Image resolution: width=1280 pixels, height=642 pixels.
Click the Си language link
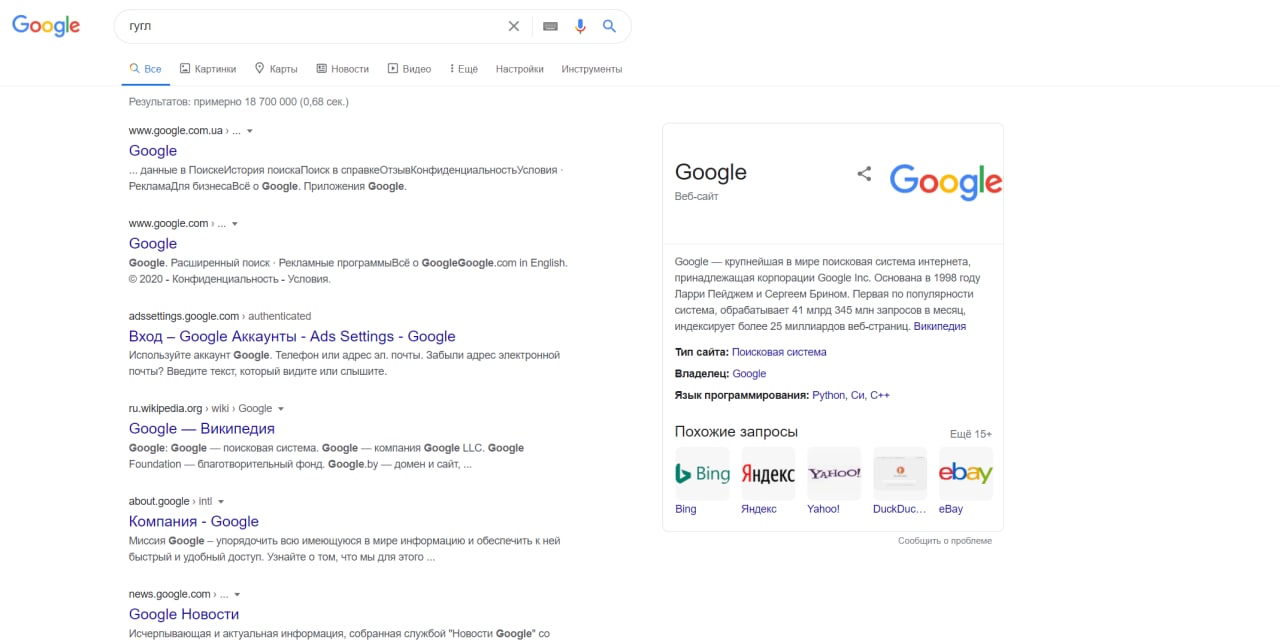[x=857, y=395]
